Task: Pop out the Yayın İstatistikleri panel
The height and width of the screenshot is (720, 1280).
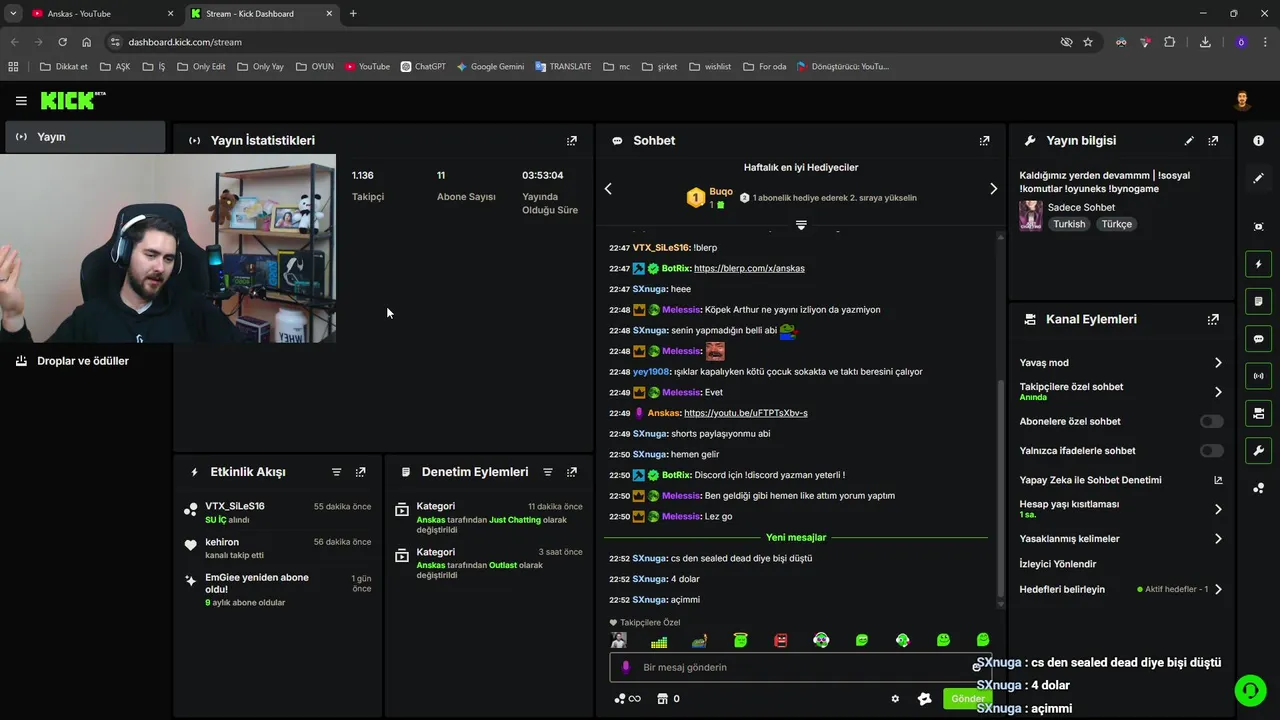Action: pyautogui.click(x=572, y=141)
